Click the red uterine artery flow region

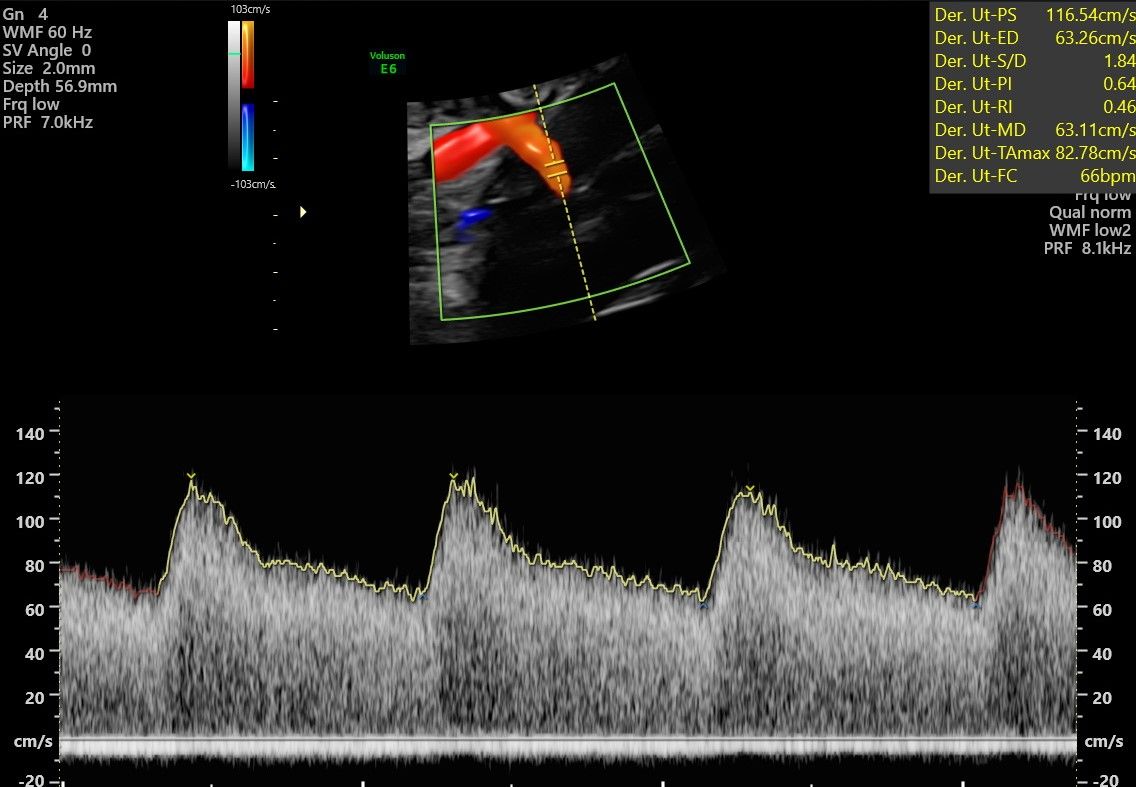(x=464, y=149)
